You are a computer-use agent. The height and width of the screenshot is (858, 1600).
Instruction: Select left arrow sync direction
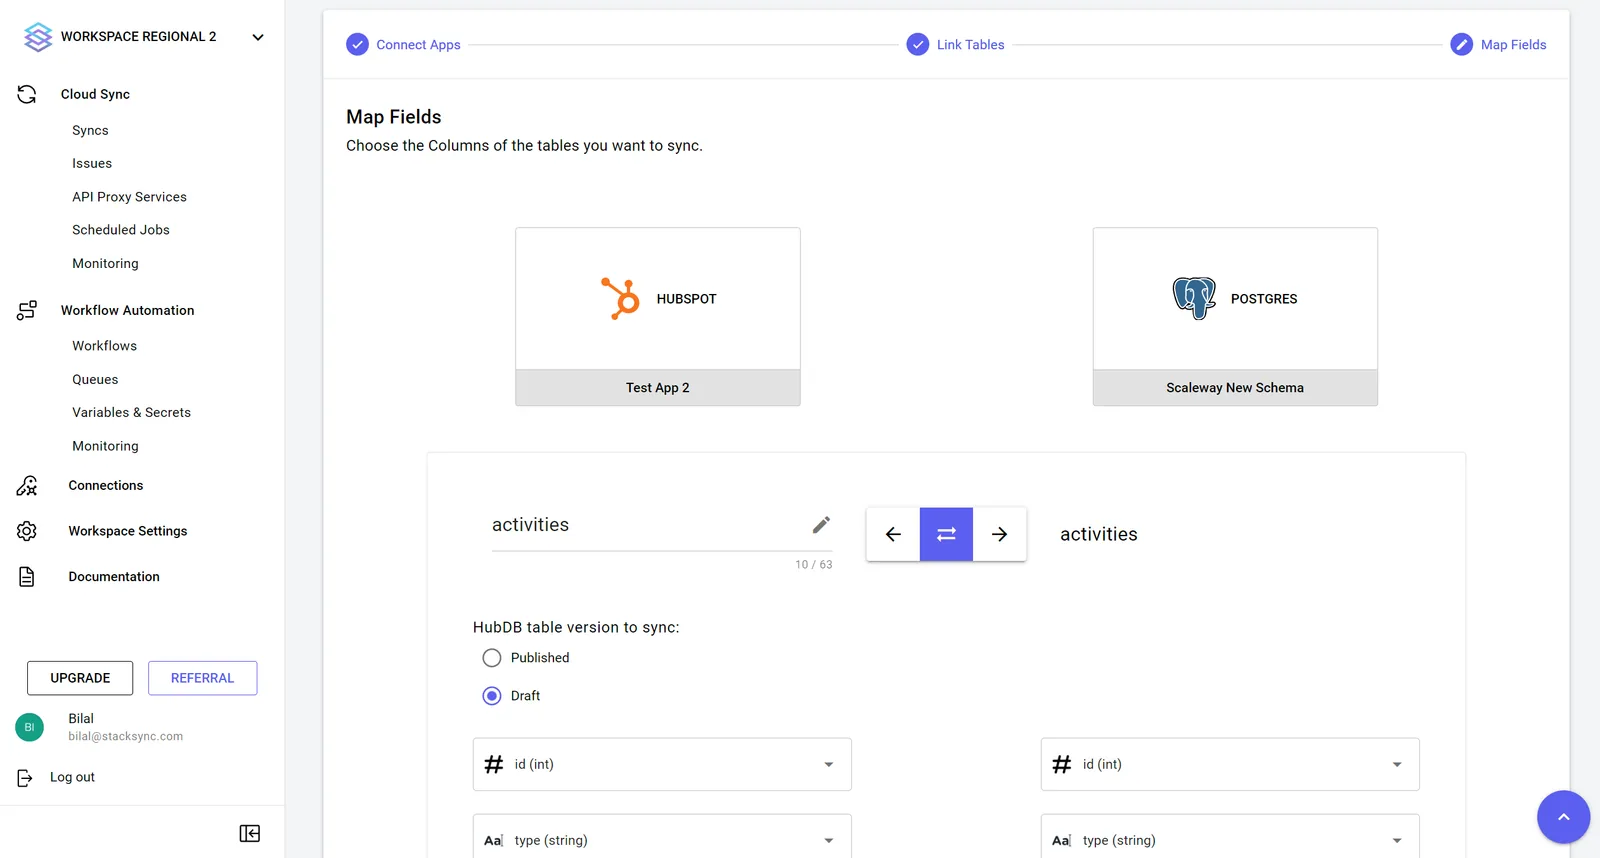893,534
